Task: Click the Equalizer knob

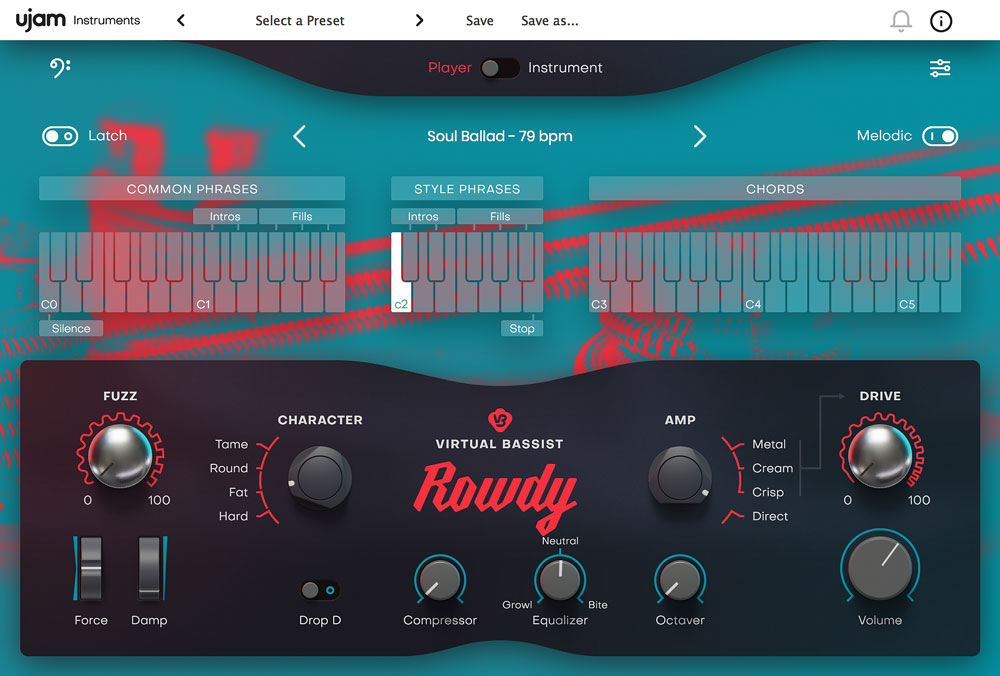Action: pos(560,580)
